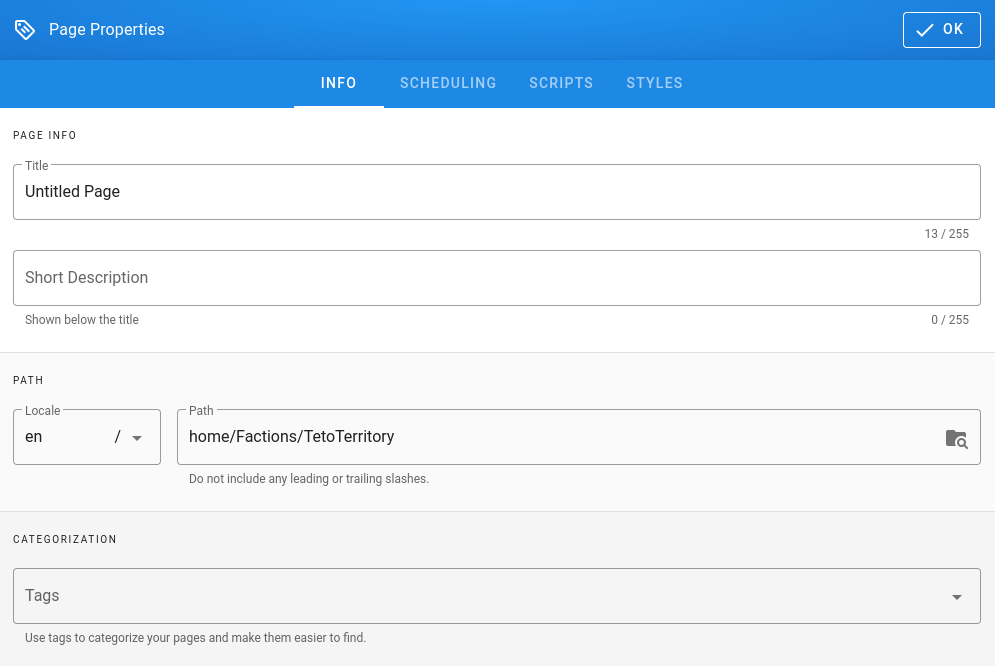The image size is (995, 666).
Task: Click into the Short Description field
Action: [496, 278]
